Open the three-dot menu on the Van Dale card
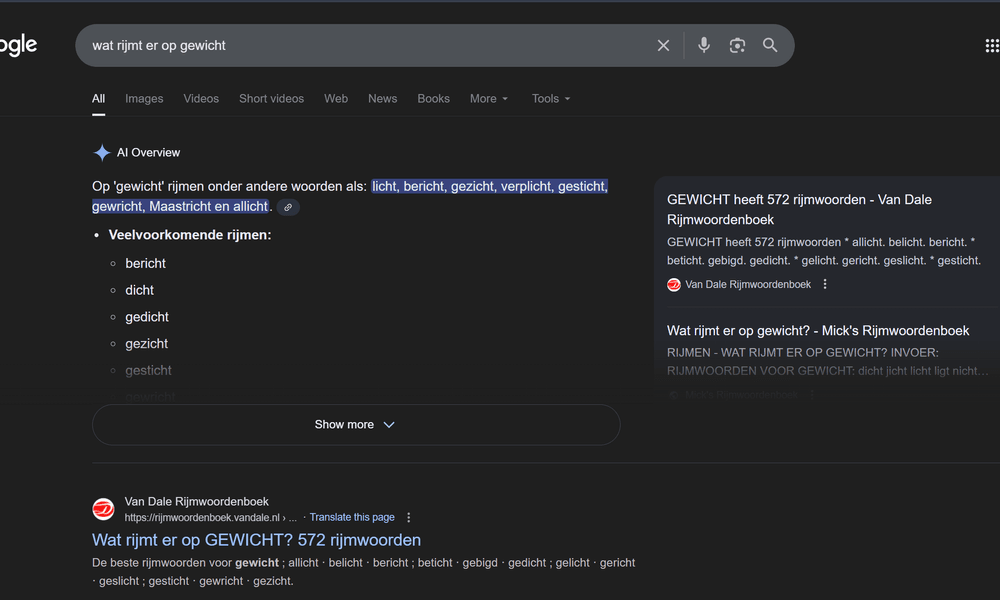1000x600 pixels. point(824,284)
